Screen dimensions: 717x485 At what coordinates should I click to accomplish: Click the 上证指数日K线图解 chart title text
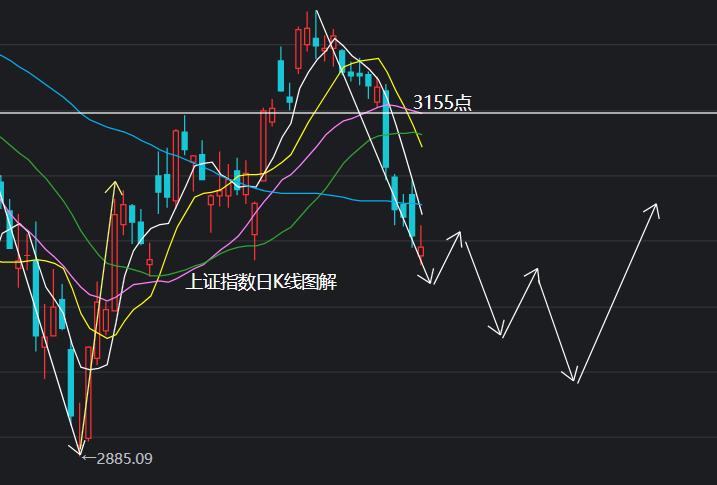262,282
